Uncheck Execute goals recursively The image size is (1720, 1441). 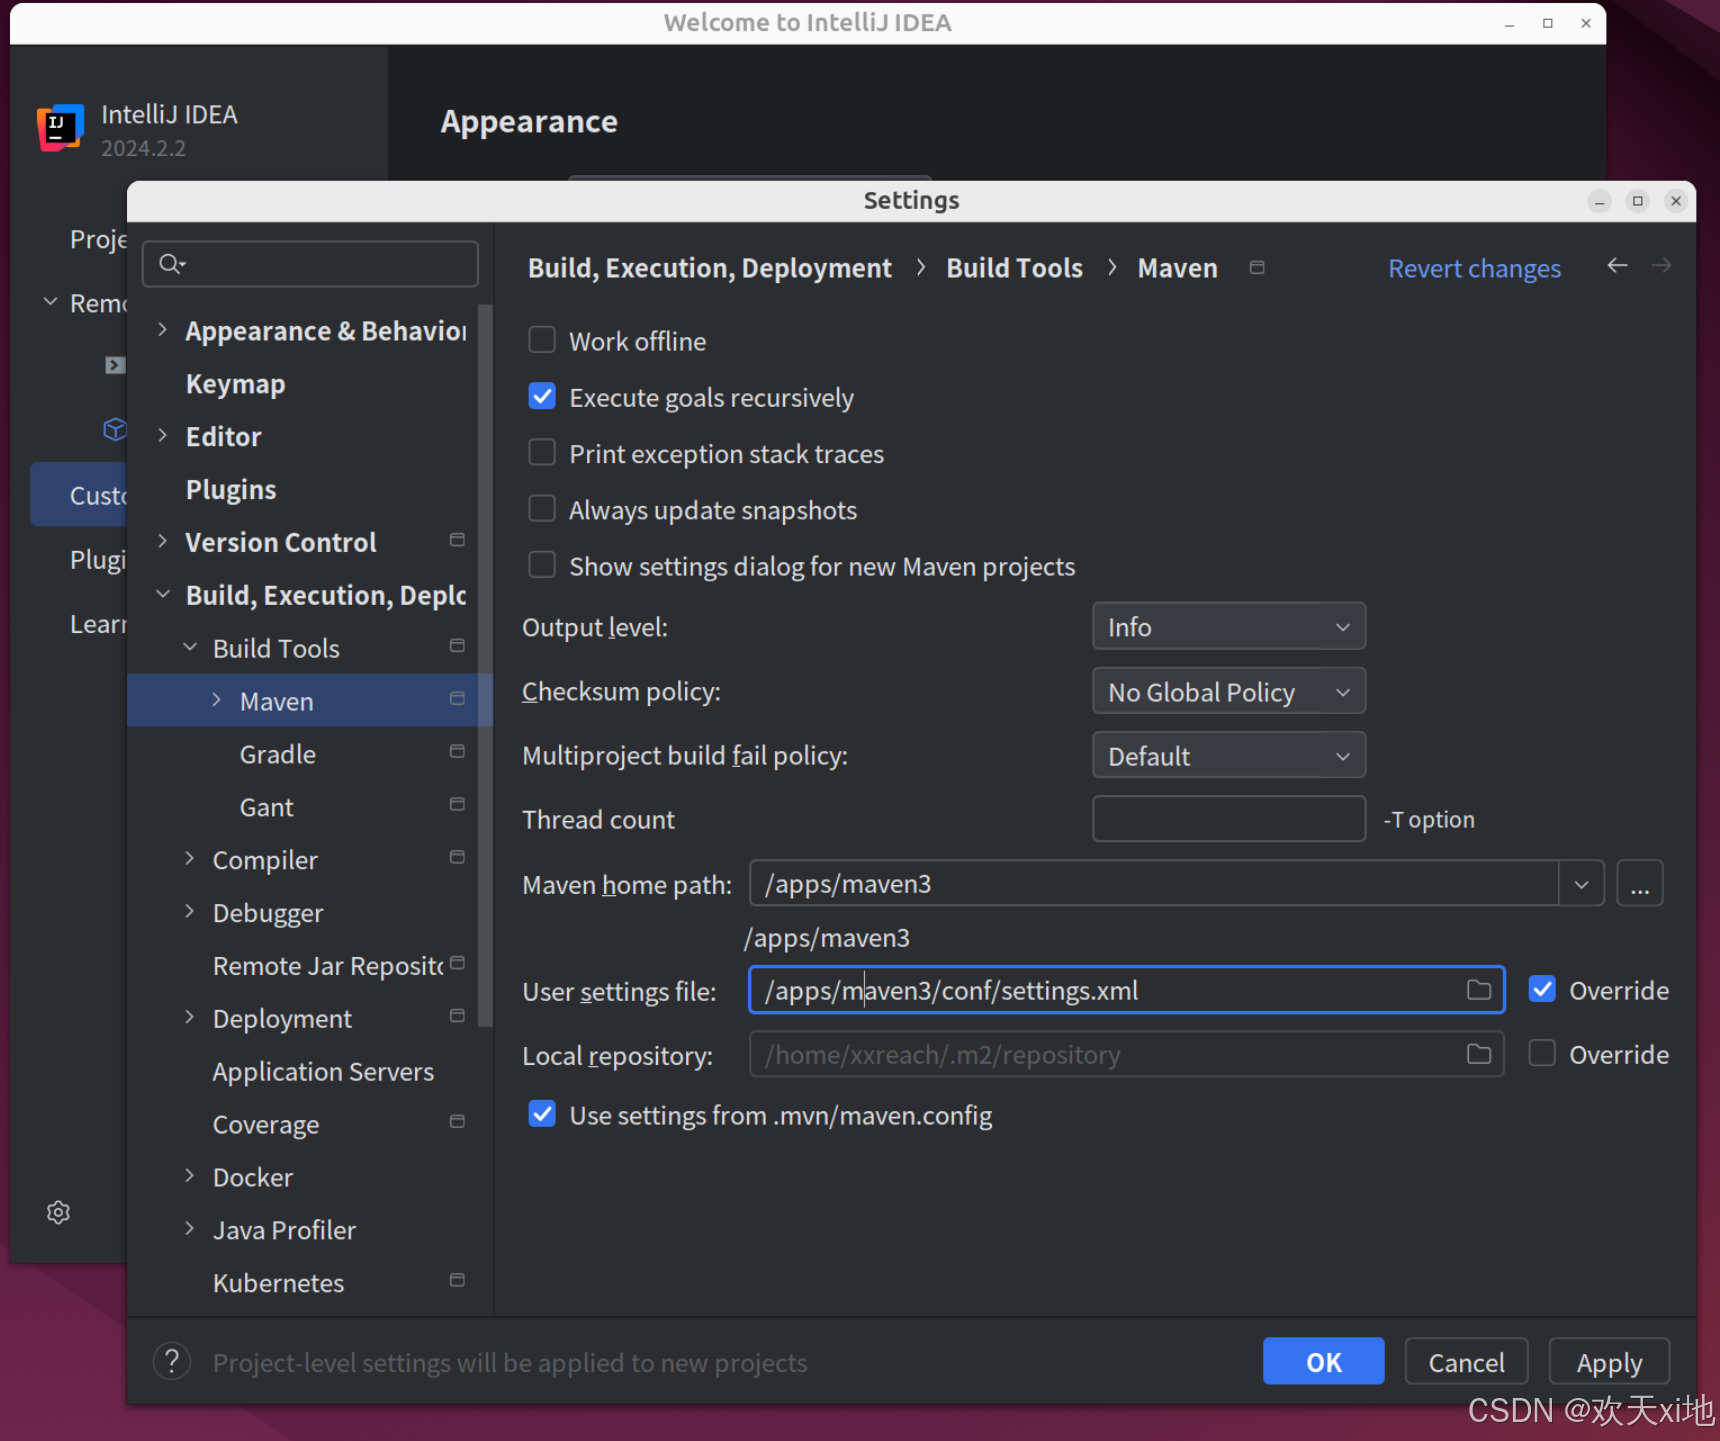542,396
